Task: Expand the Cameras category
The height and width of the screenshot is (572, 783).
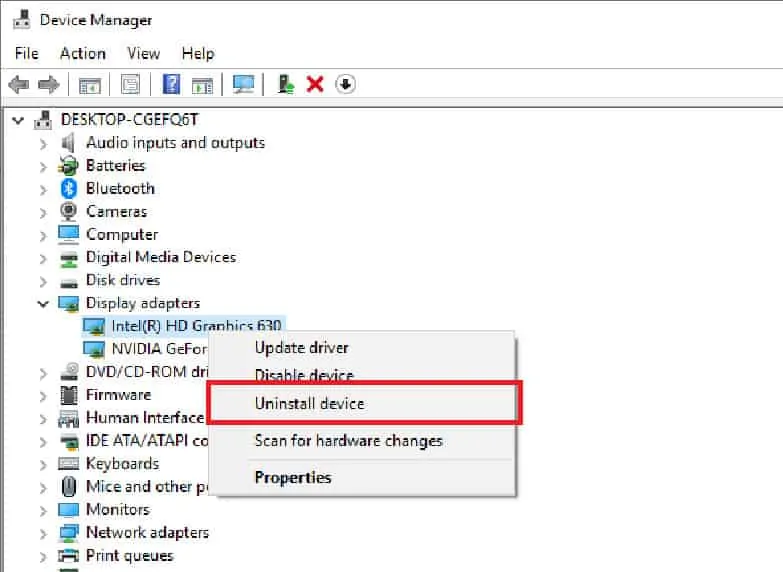Action: (43, 213)
